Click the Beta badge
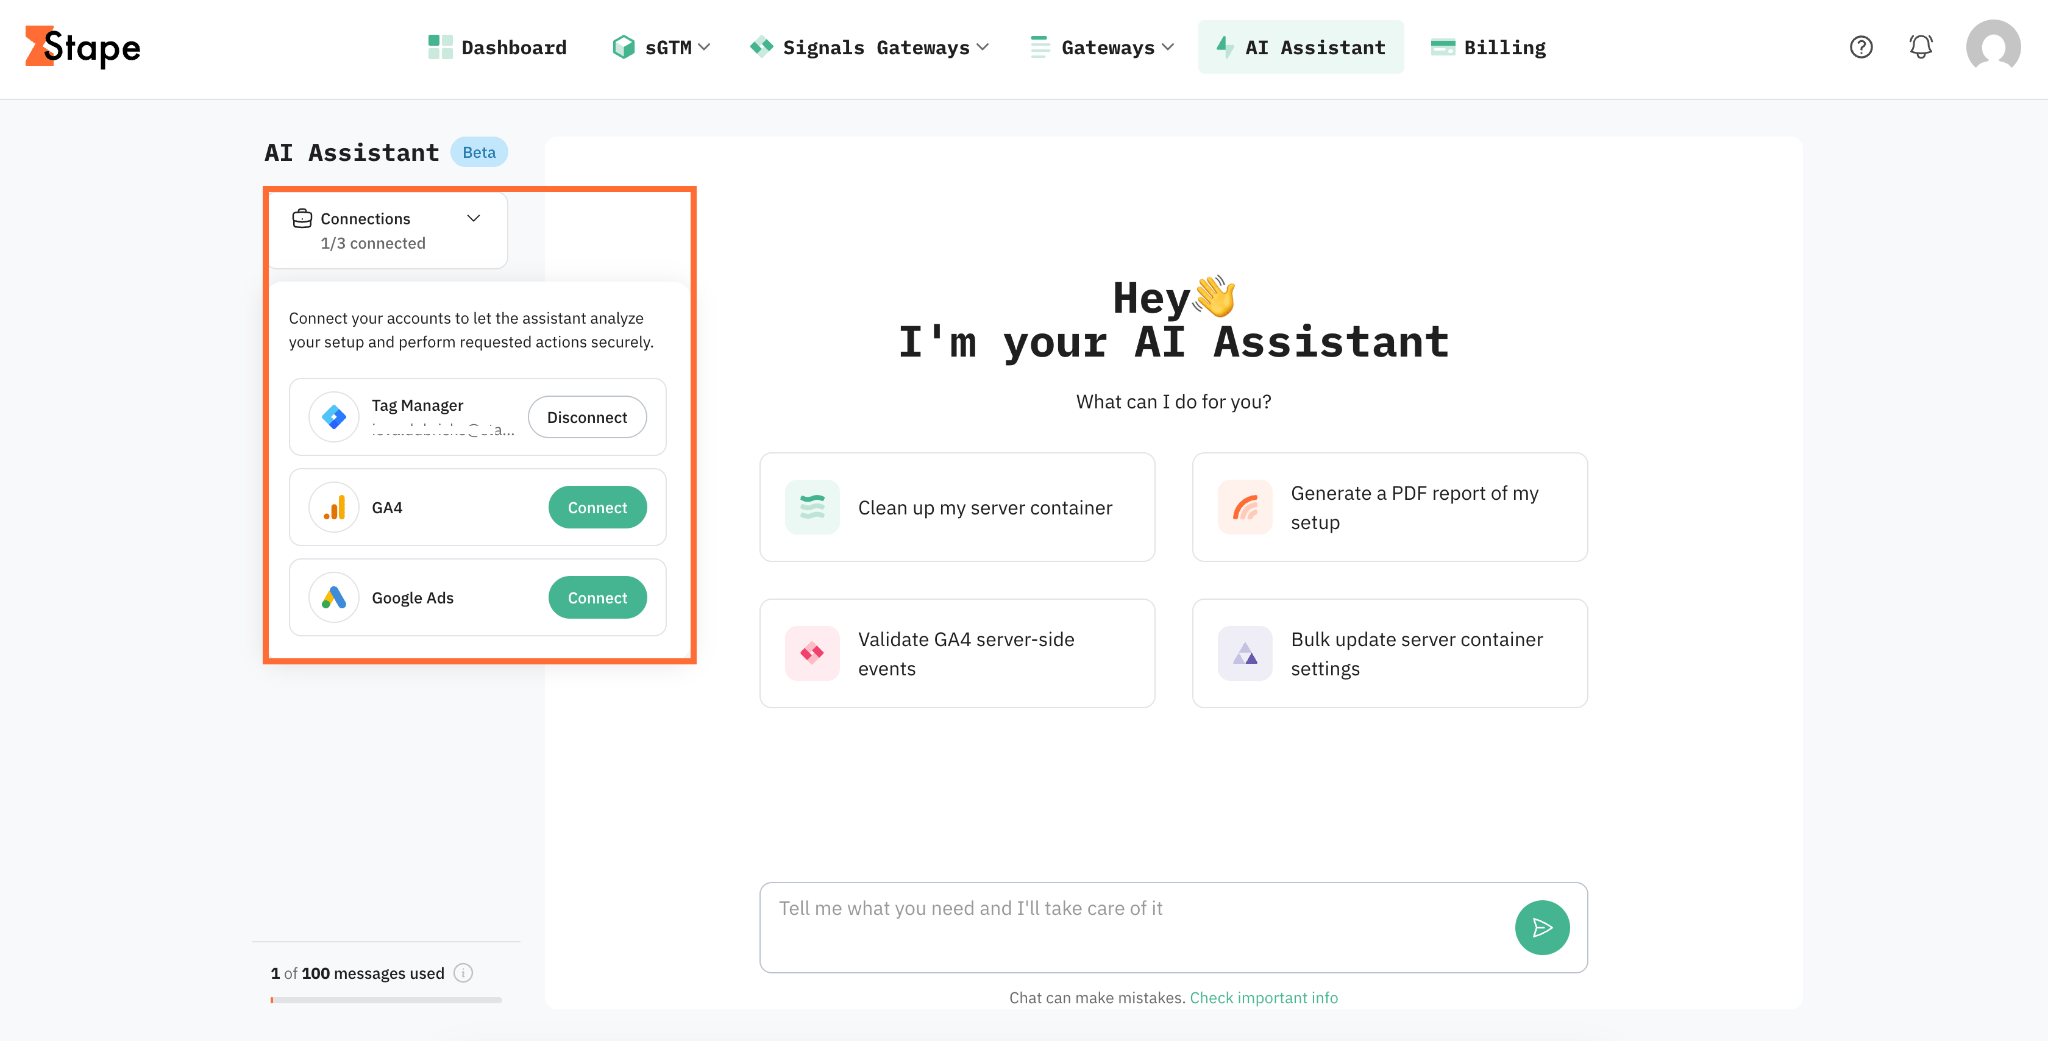Viewport: 2048px width, 1041px height. (x=479, y=152)
